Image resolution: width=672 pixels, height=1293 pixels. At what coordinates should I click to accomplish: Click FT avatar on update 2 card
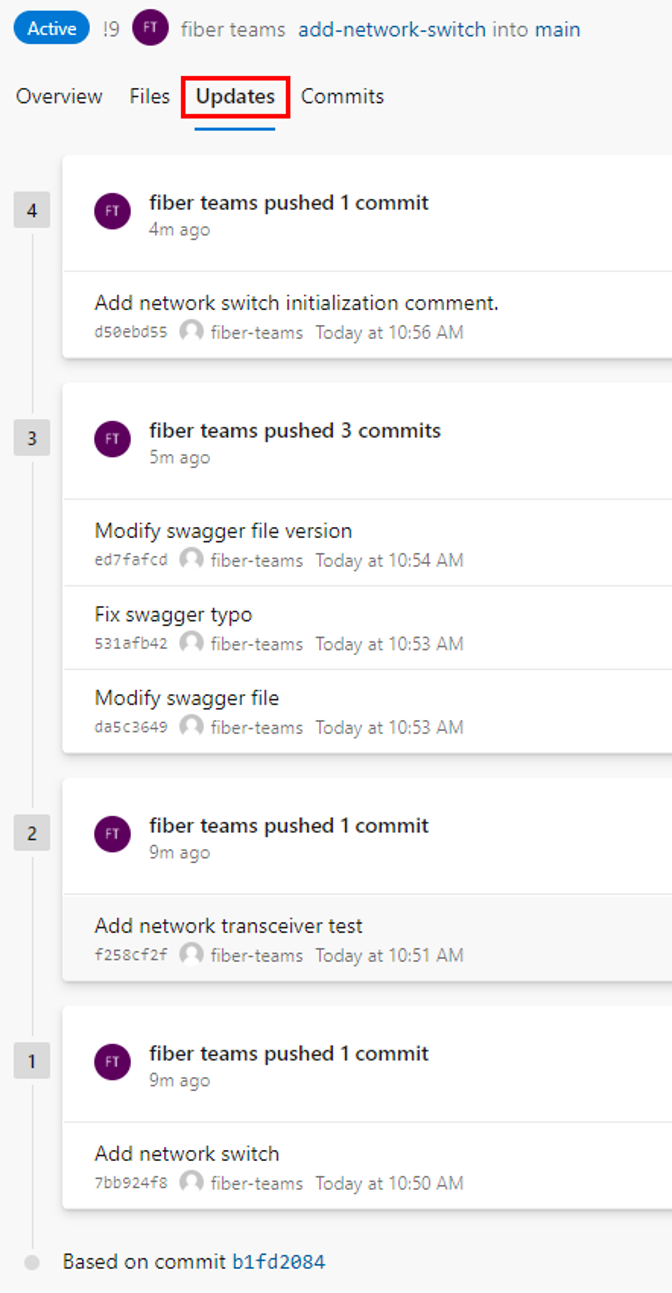pyautogui.click(x=112, y=834)
